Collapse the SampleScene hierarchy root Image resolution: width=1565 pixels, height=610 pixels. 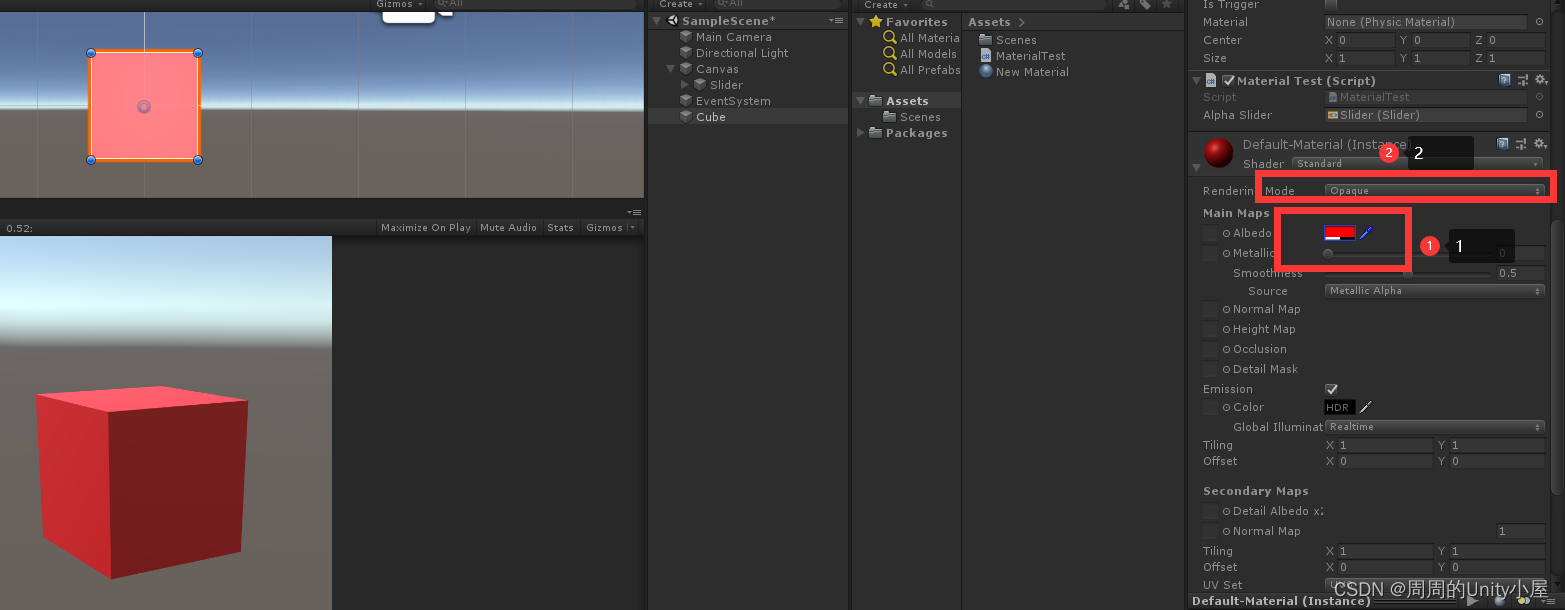[x=657, y=21]
